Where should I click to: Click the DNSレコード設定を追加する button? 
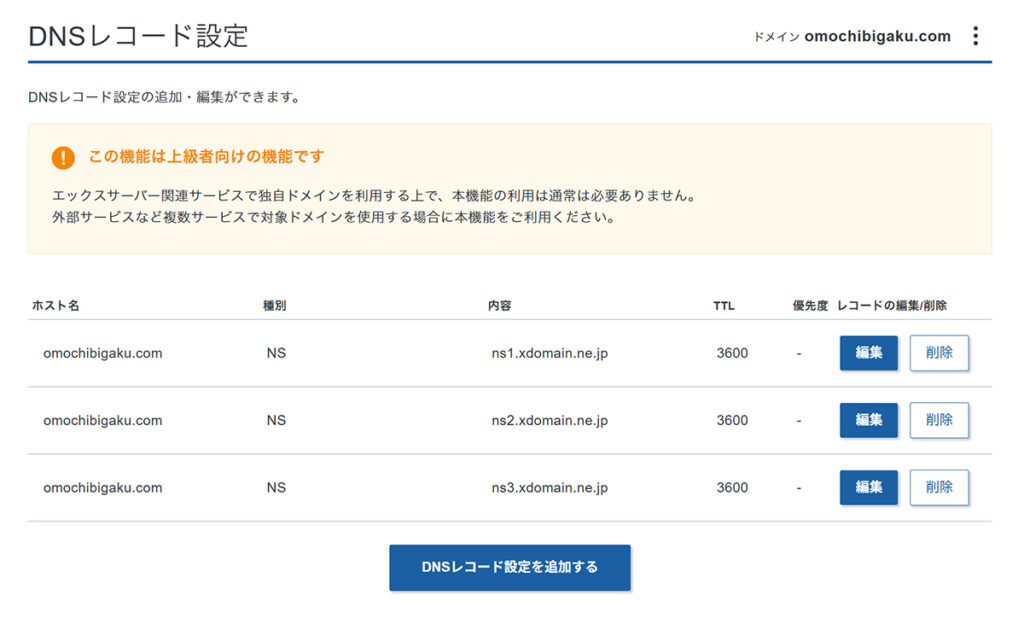coord(510,567)
